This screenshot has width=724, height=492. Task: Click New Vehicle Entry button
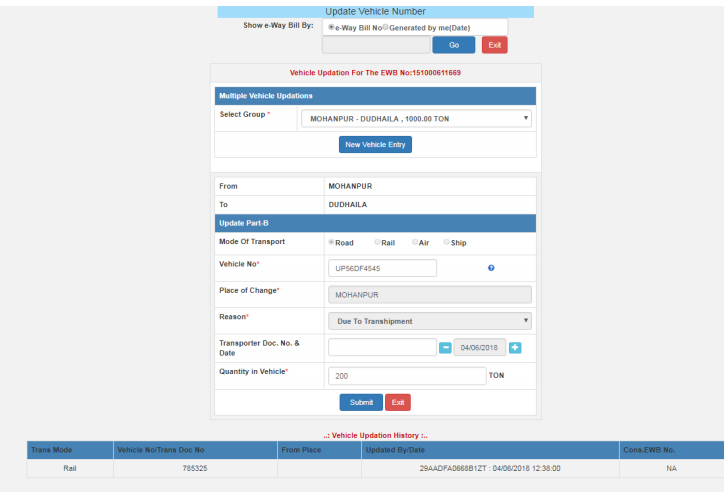(x=375, y=145)
